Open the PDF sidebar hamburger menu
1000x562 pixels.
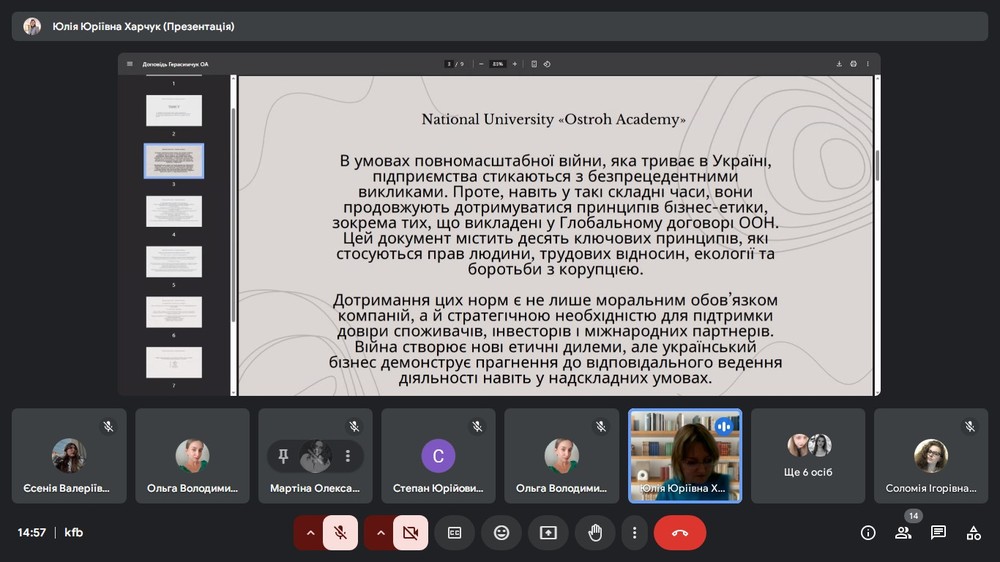[130, 64]
